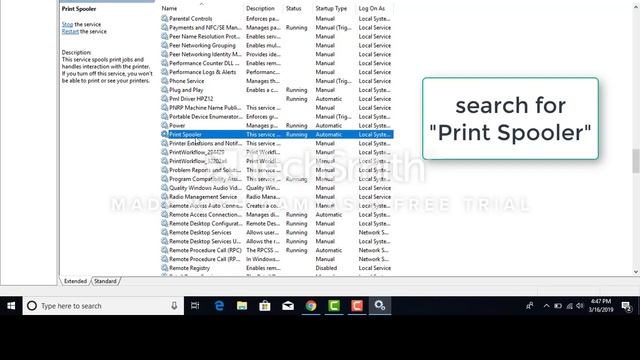Screen dimensions: 640x360
Task: Click the Stop the service link
Action: pos(67,24)
